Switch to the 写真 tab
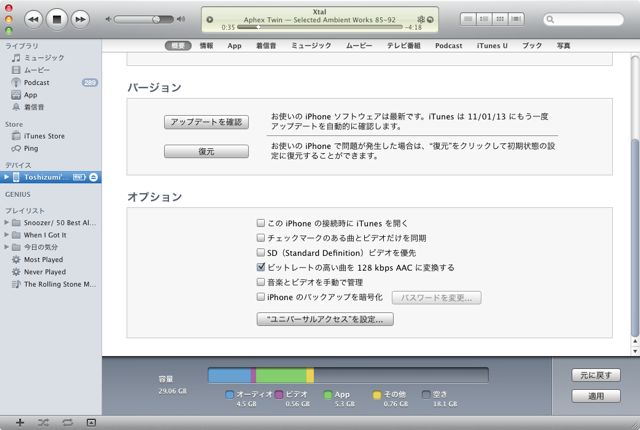Viewport: 640px width, 430px height. point(564,46)
